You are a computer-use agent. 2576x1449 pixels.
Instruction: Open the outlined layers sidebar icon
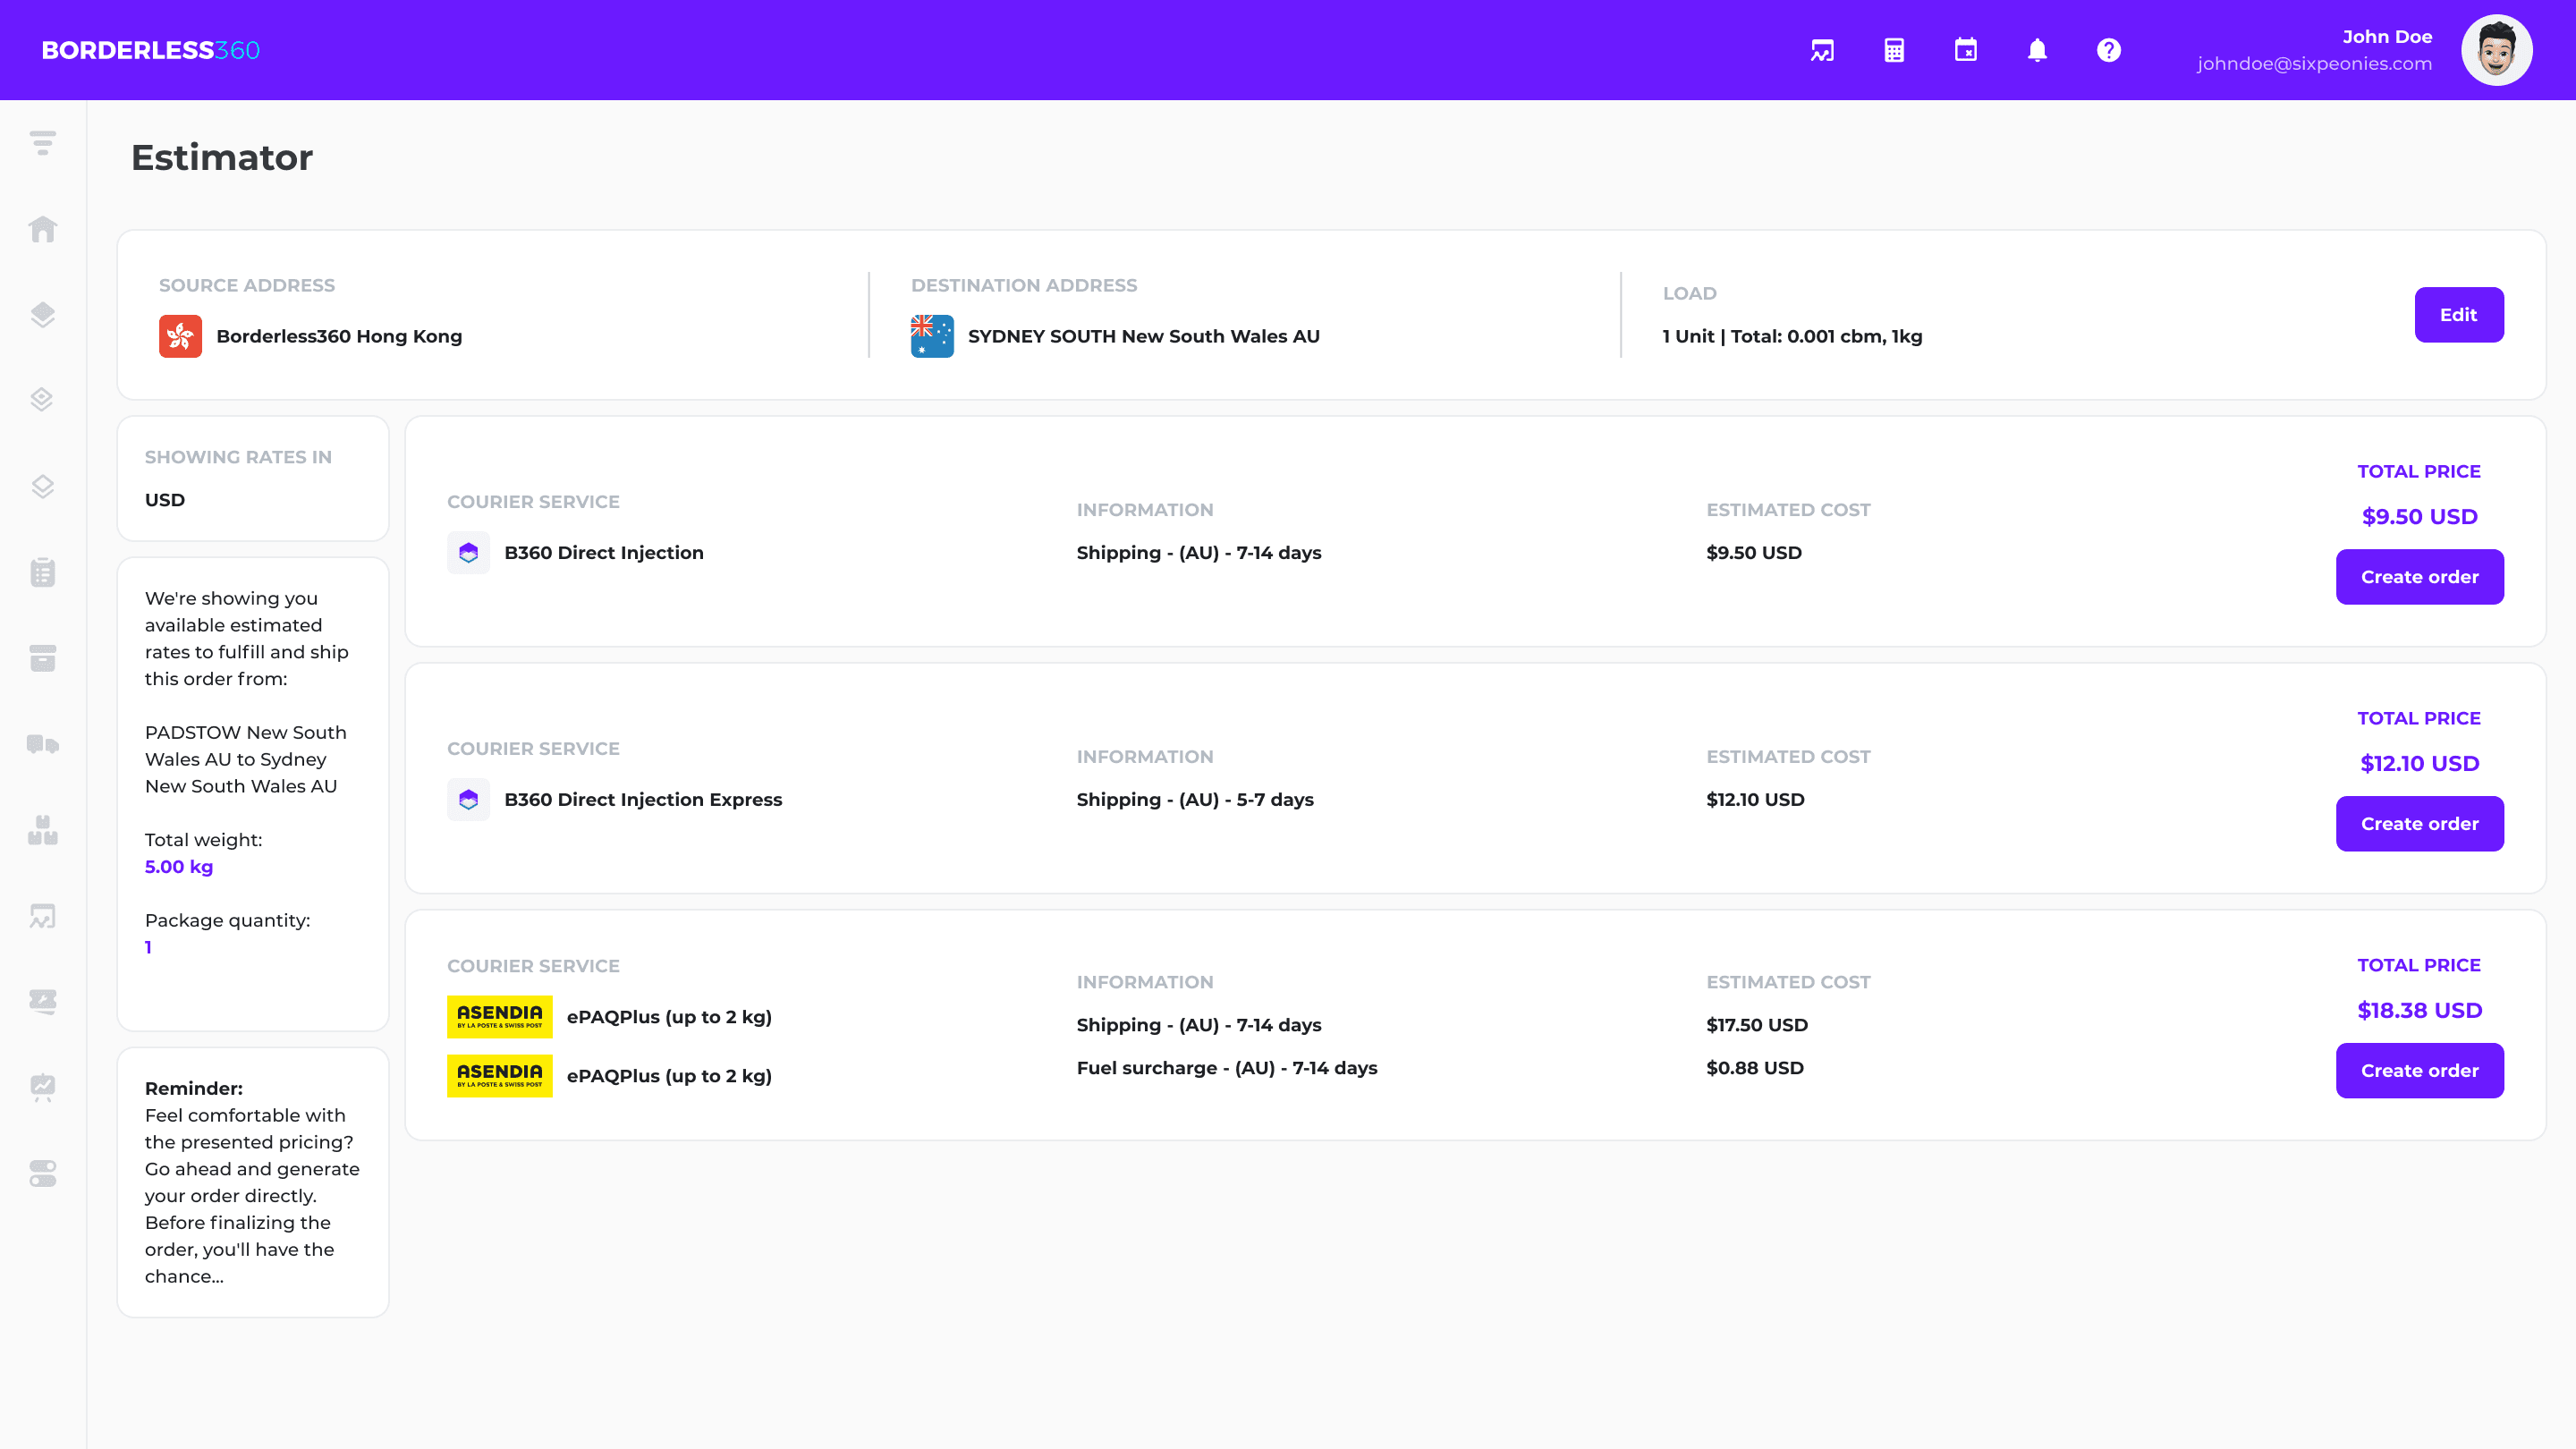[x=42, y=486]
